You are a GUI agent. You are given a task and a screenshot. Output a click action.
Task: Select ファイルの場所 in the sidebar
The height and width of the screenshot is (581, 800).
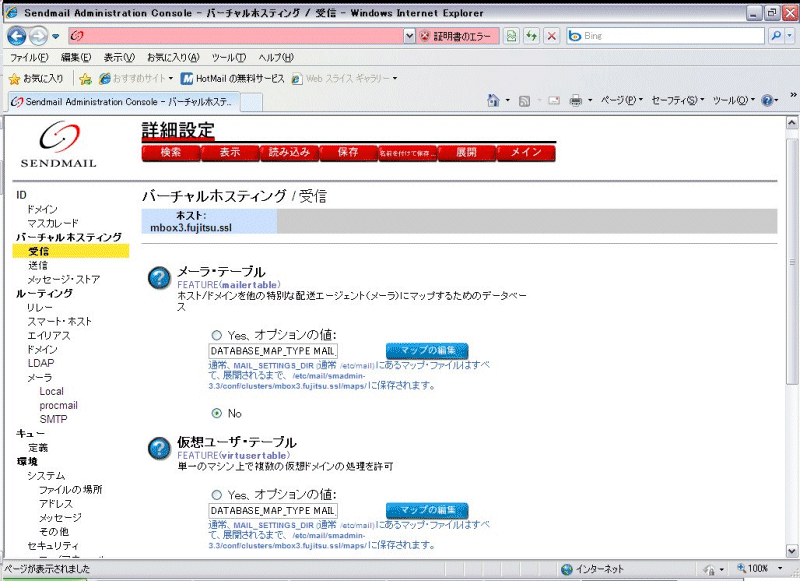coord(70,490)
